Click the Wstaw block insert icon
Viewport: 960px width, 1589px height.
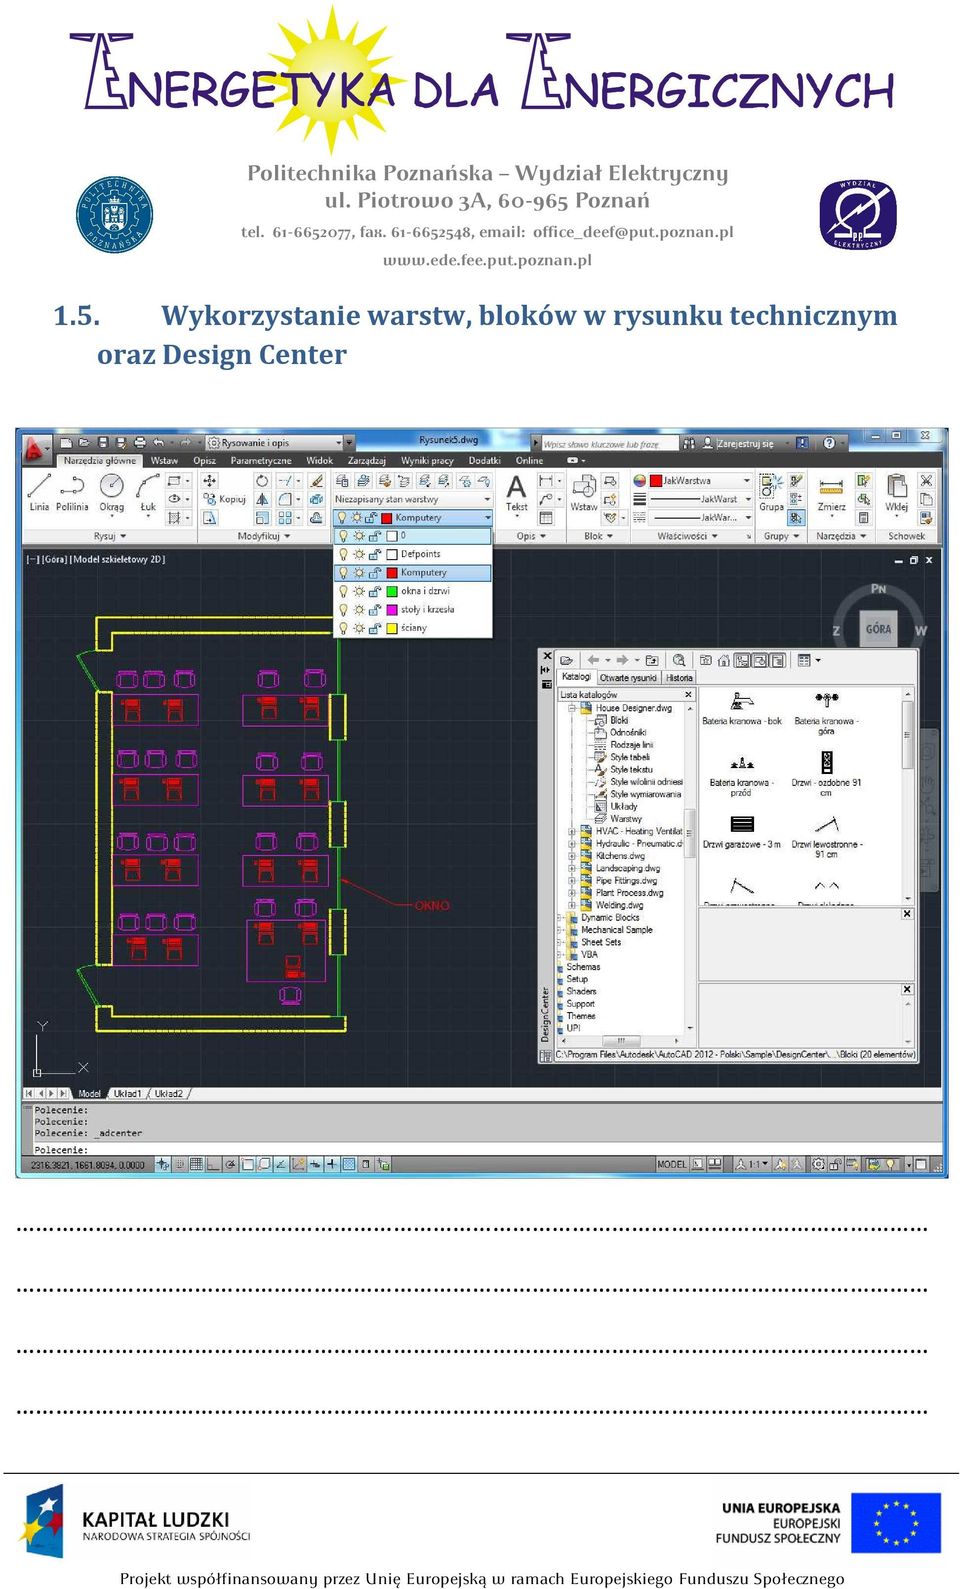pos(584,493)
